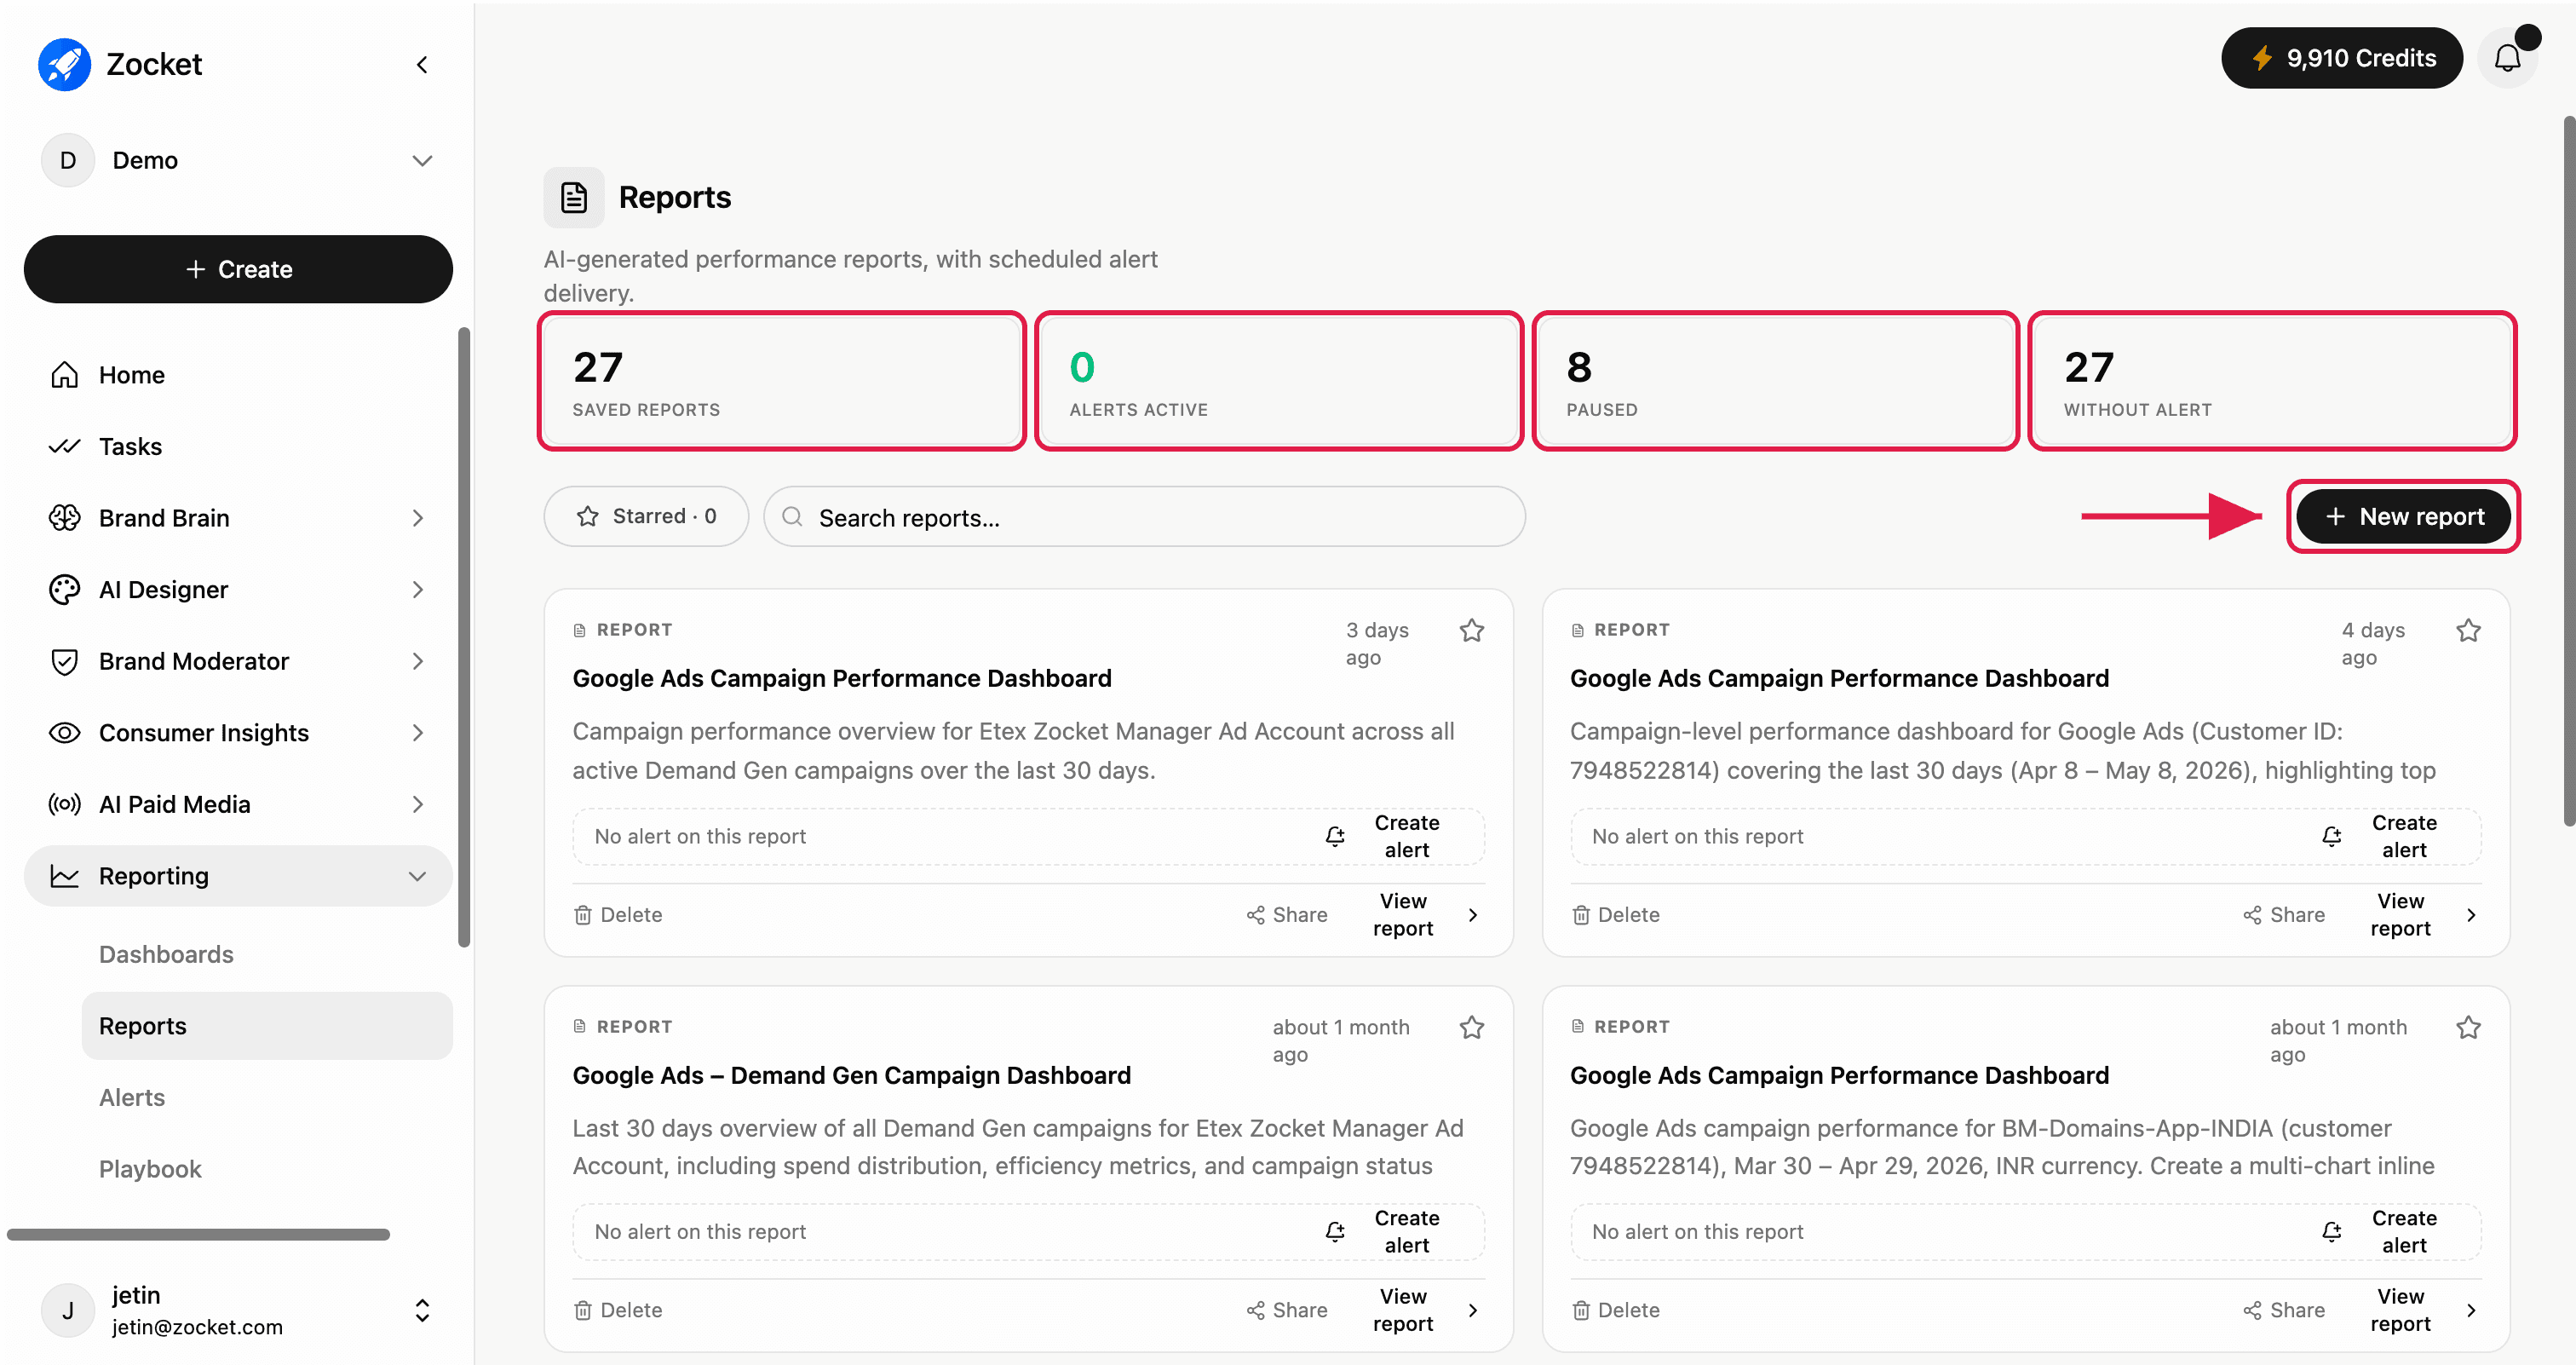Viewport: 2576px width, 1365px height.
Task: Go to Home in the sidebar
Action: coord(238,375)
